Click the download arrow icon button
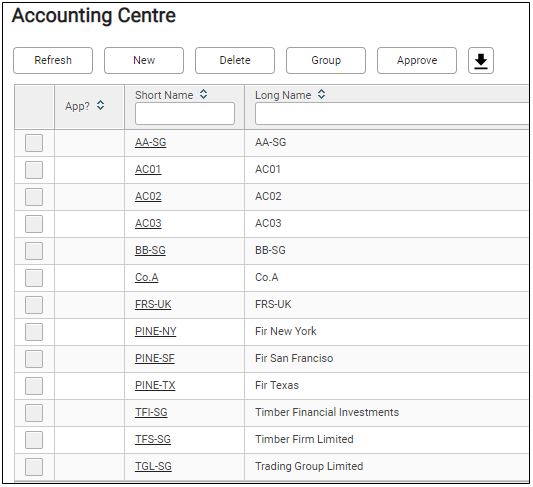The height and width of the screenshot is (487, 533). (481, 60)
